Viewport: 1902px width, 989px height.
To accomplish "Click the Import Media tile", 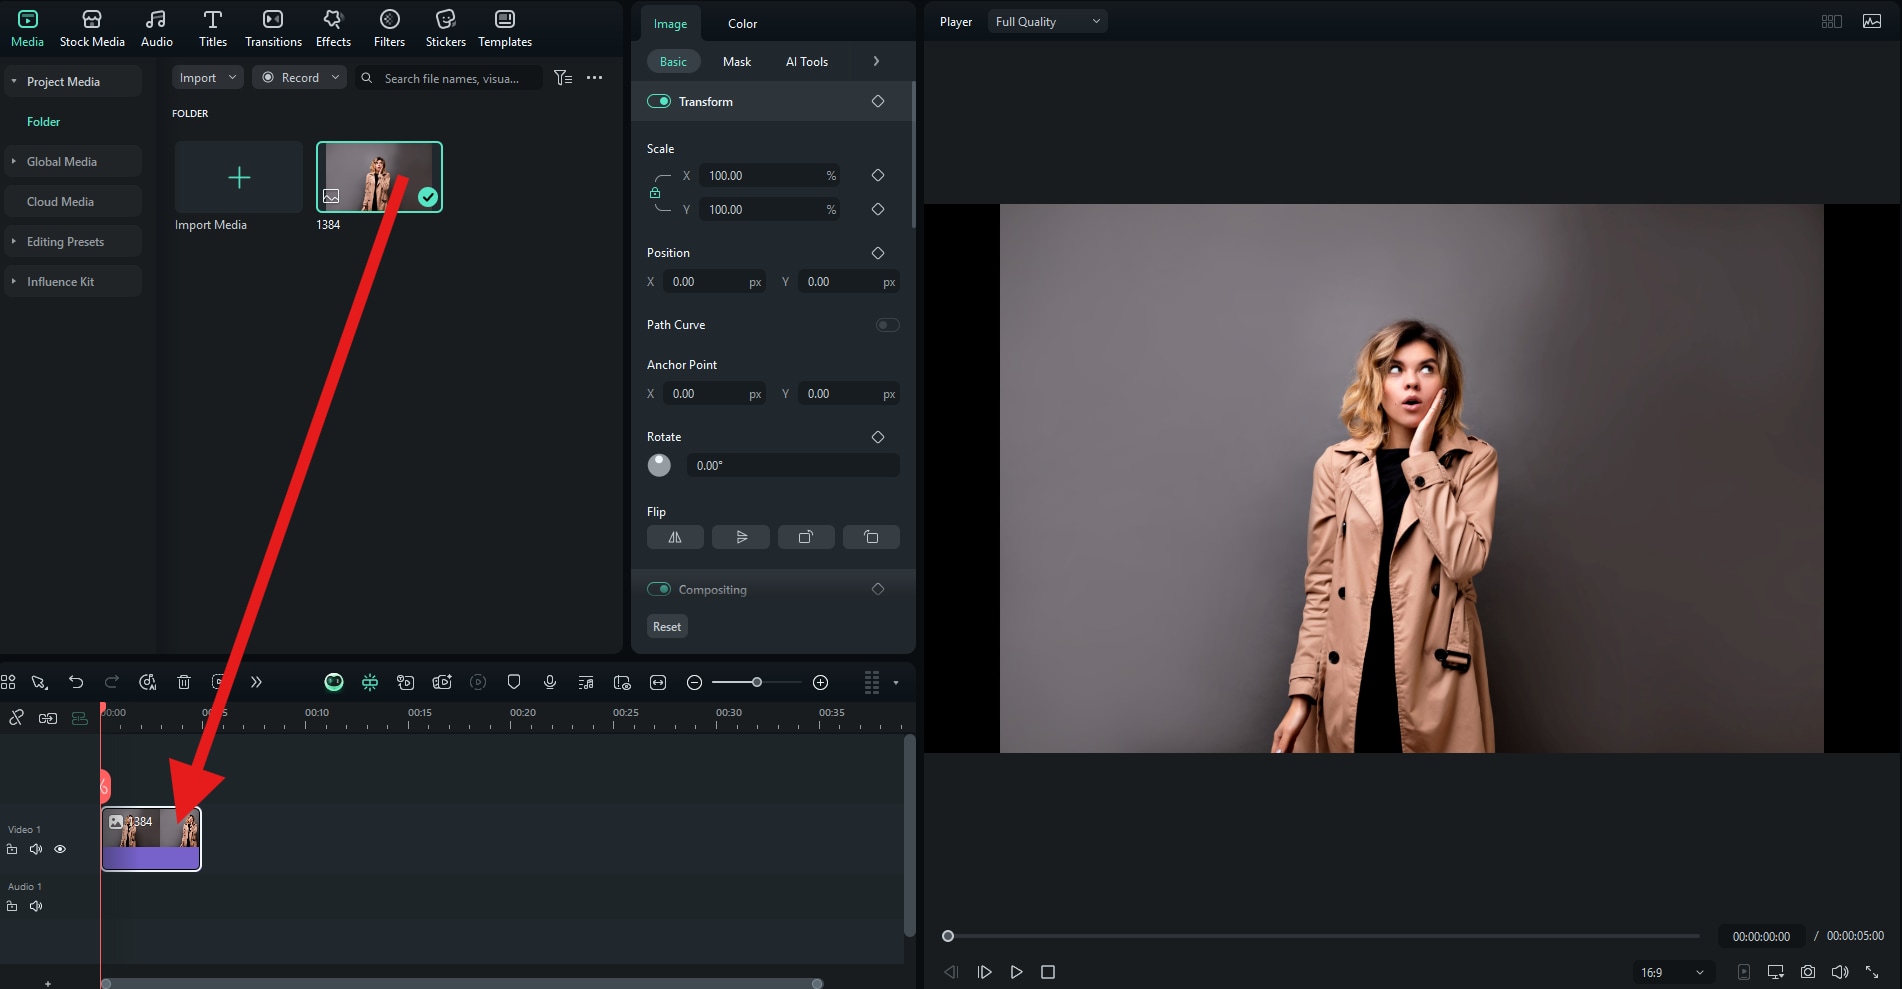I will click(x=239, y=178).
